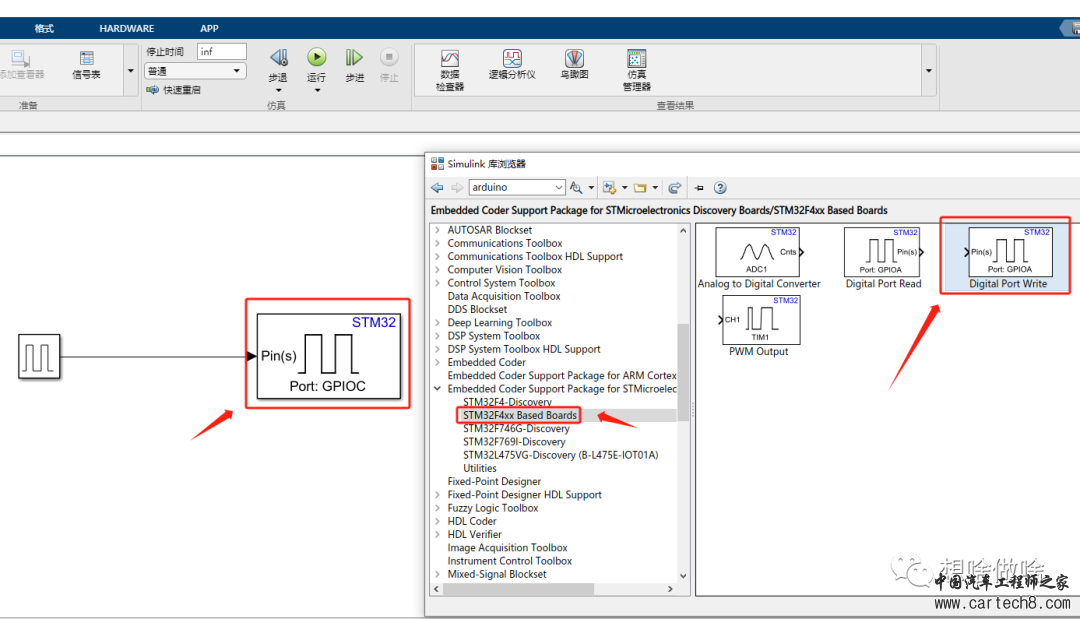1080x619 pixels.
Task: Select the Pulse Generator block on canvas
Action: pyautogui.click(x=39, y=357)
